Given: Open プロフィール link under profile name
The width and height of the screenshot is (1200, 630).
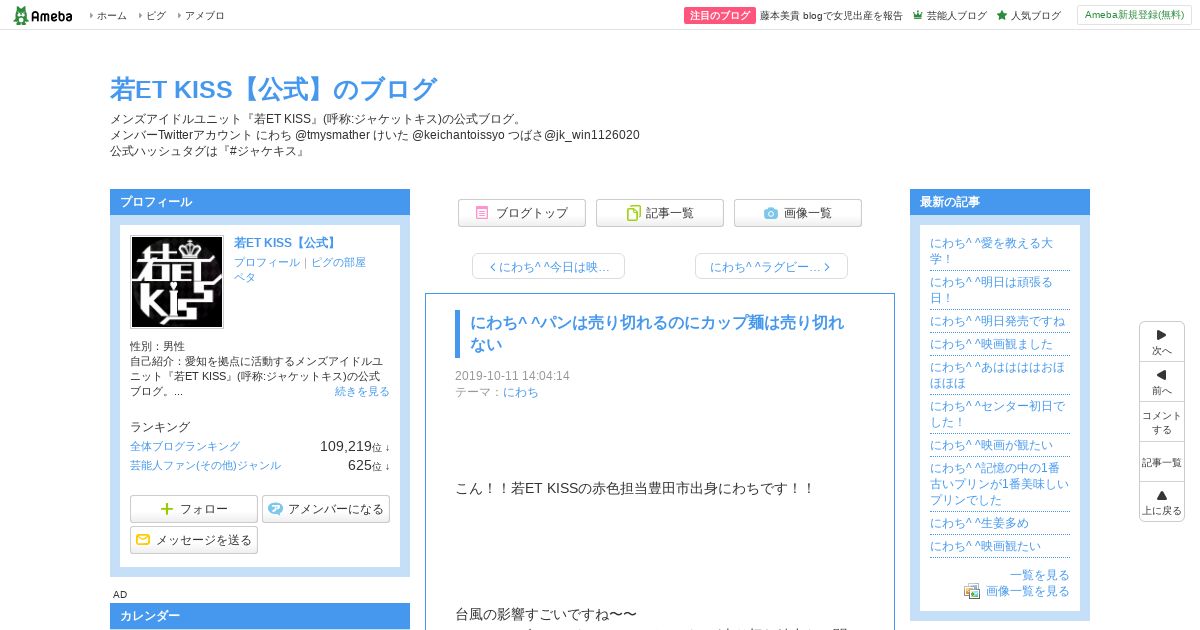Looking at the screenshot, I should coord(267,263).
